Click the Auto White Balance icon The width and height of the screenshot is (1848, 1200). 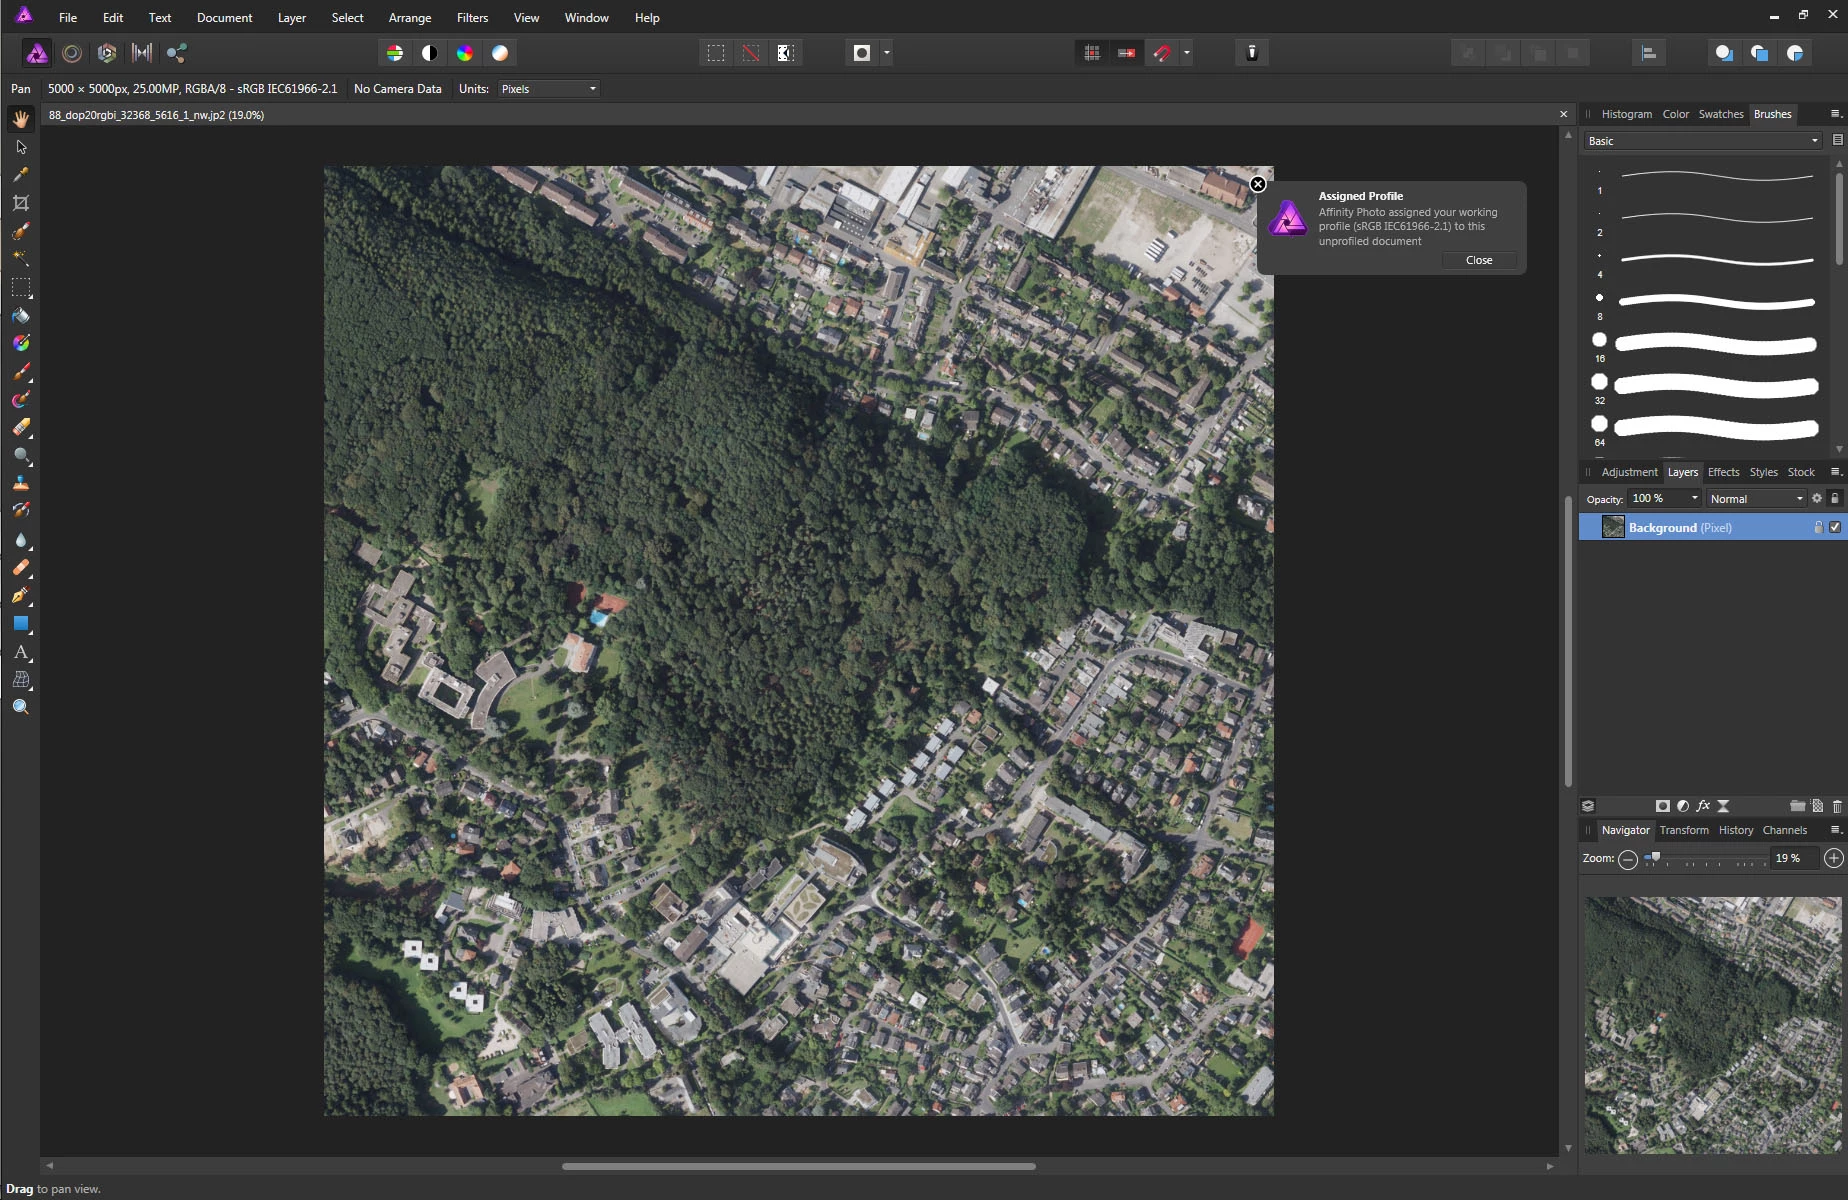point(500,53)
